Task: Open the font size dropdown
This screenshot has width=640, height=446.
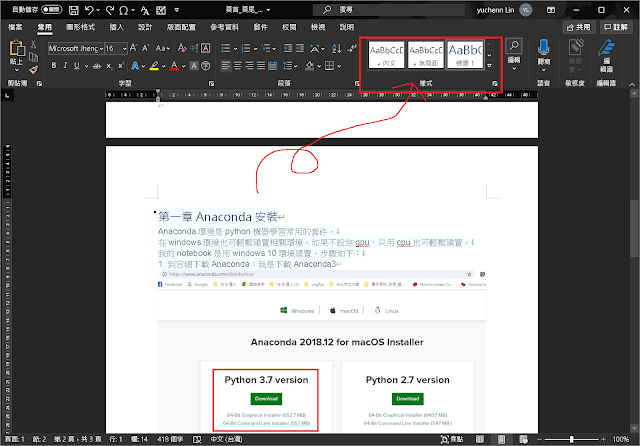Action: click(x=124, y=49)
